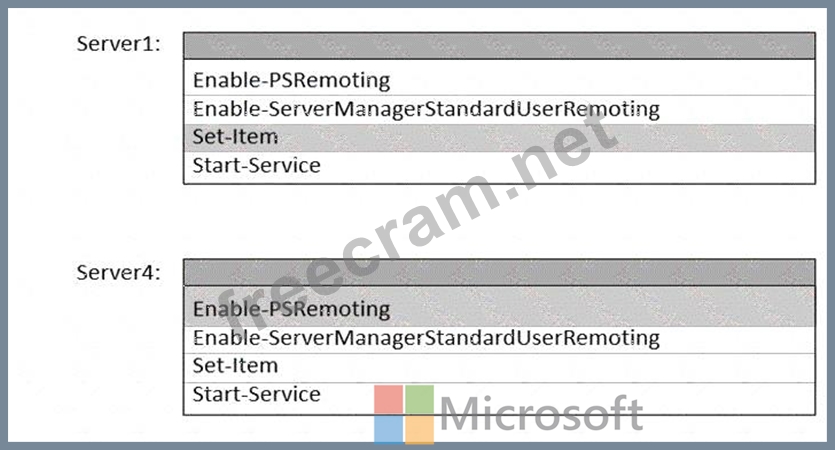
Task: Pick Start-Service in the Server1 list
Action: pos(257,165)
